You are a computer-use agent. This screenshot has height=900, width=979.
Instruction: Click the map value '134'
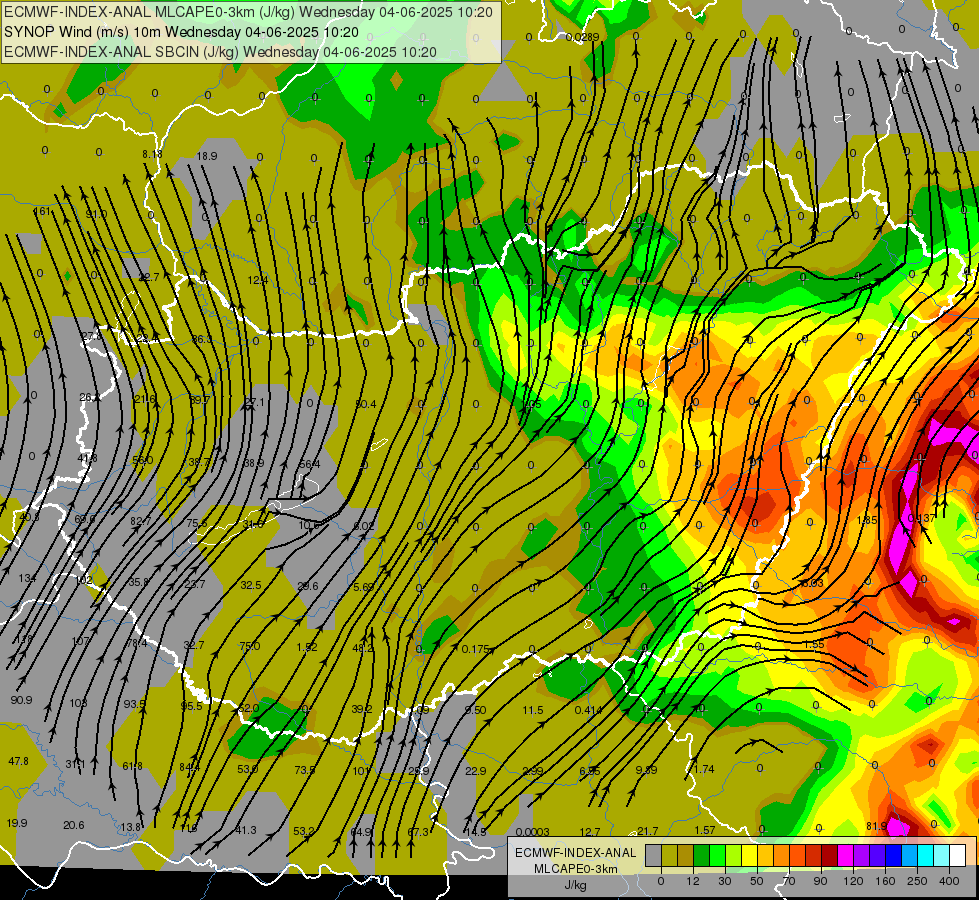27,578
